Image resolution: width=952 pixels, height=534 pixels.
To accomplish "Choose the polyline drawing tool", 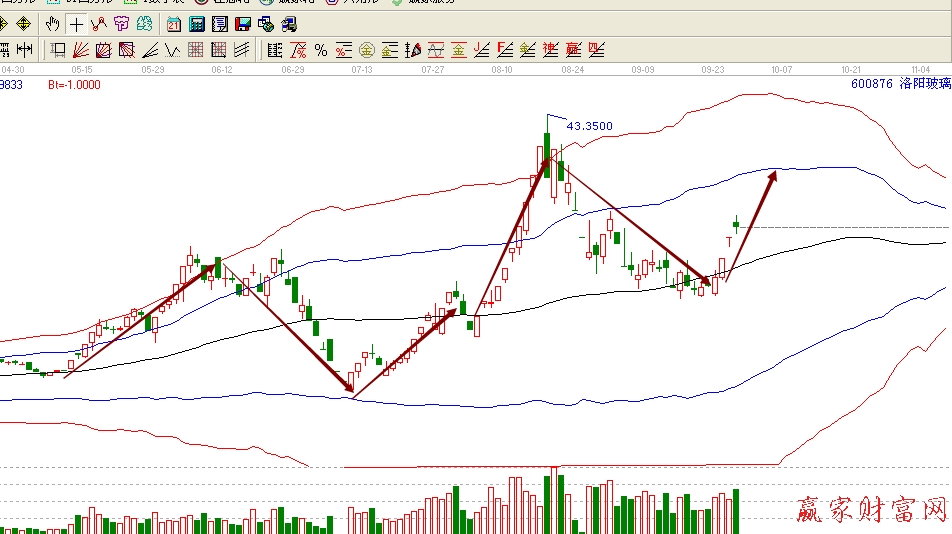I will coord(99,23).
